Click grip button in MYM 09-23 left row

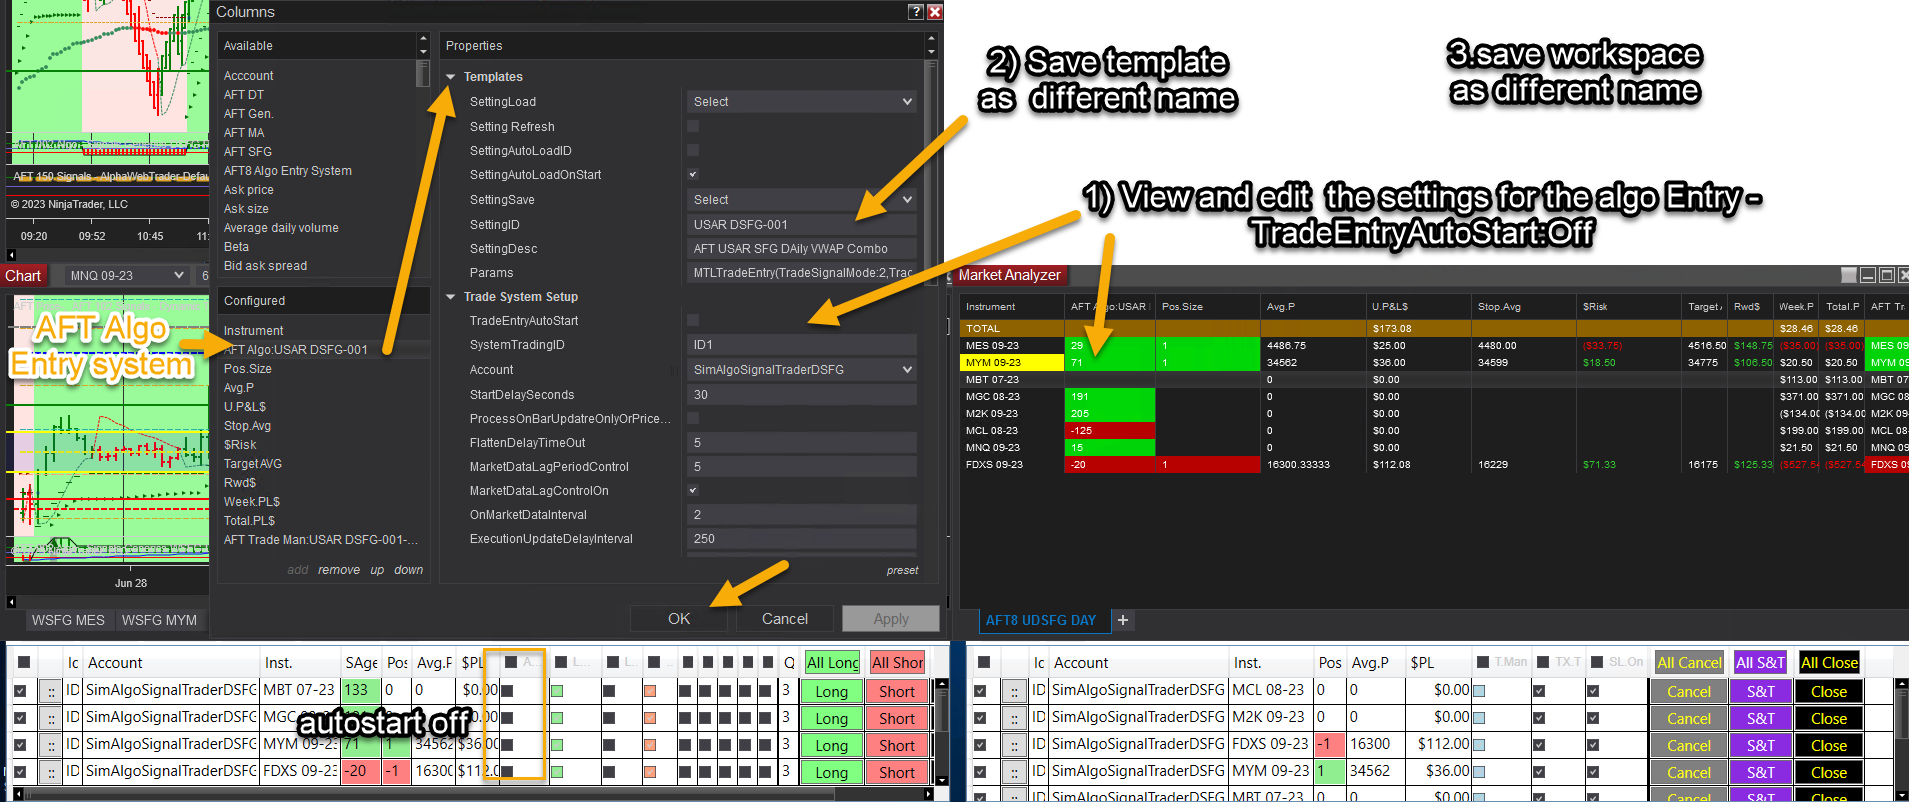(x=49, y=745)
